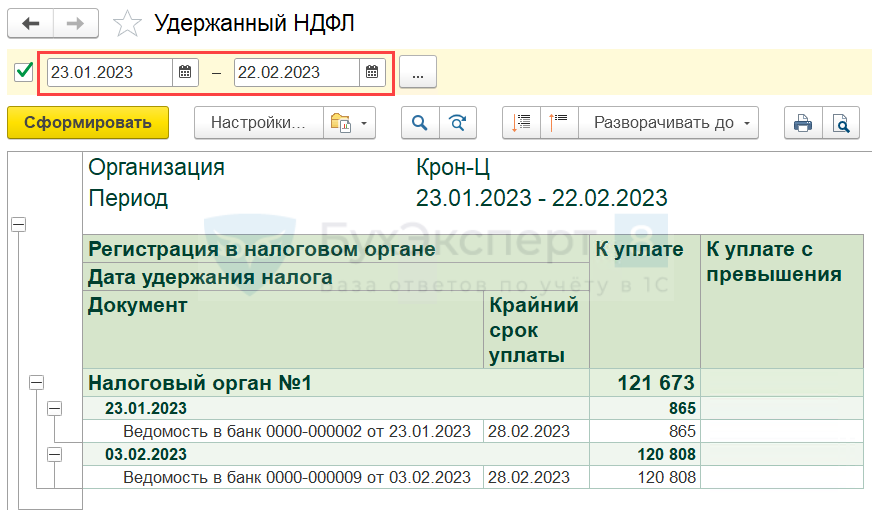
Task: Collapse the 23.01.2023 date group
Action: pyautogui.click(x=55, y=408)
